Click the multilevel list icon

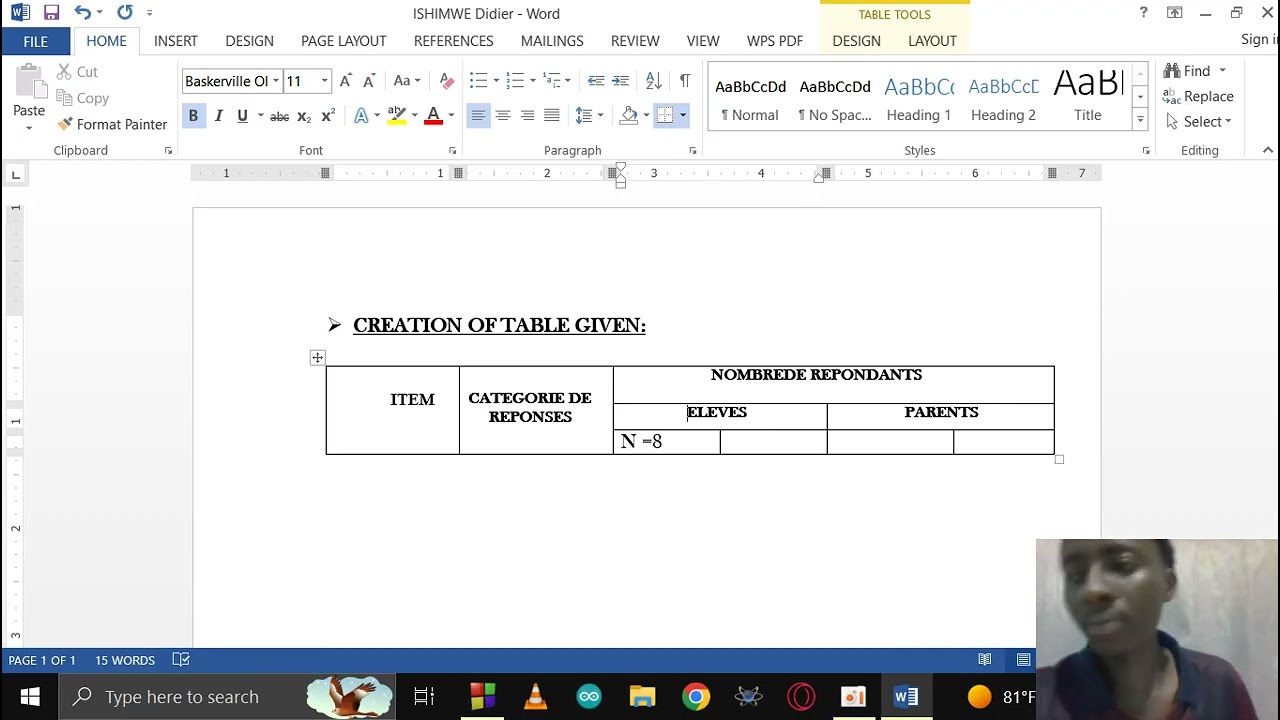tap(552, 81)
